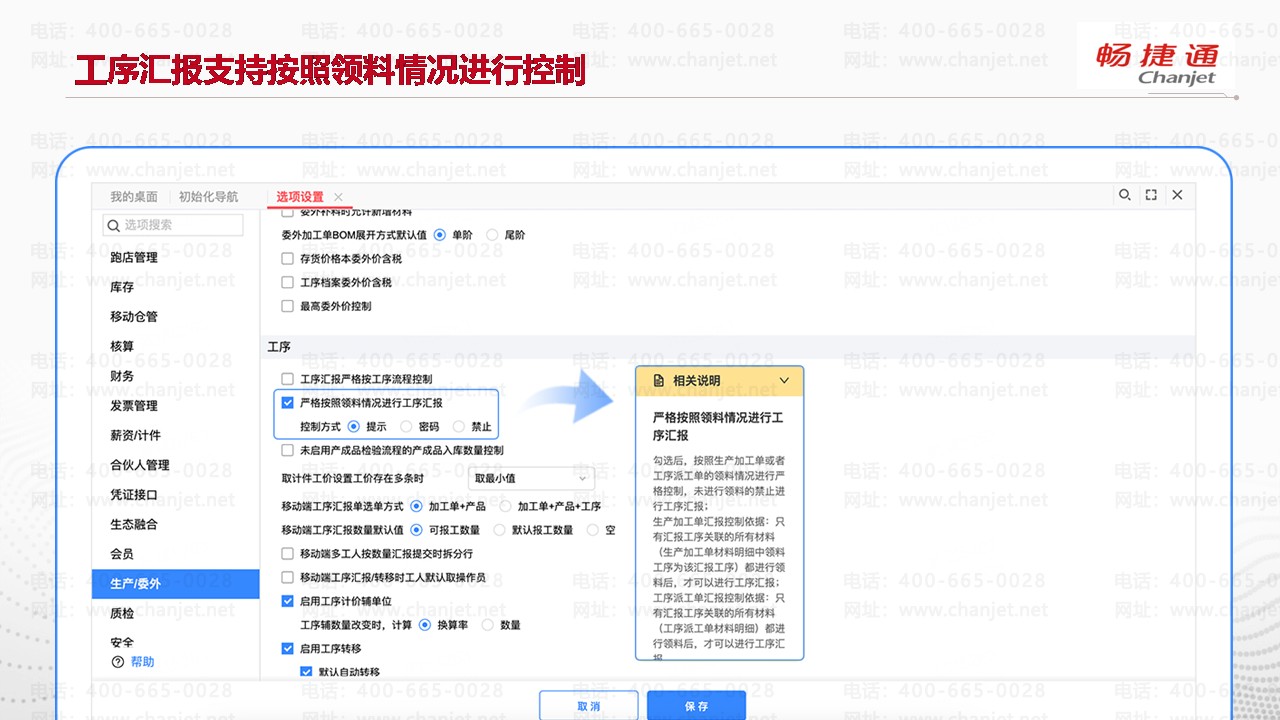The image size is (1280, 720).
Task: Check 移动端工序汇报/转移时工人默认取操作员
Action: (288, 578)
